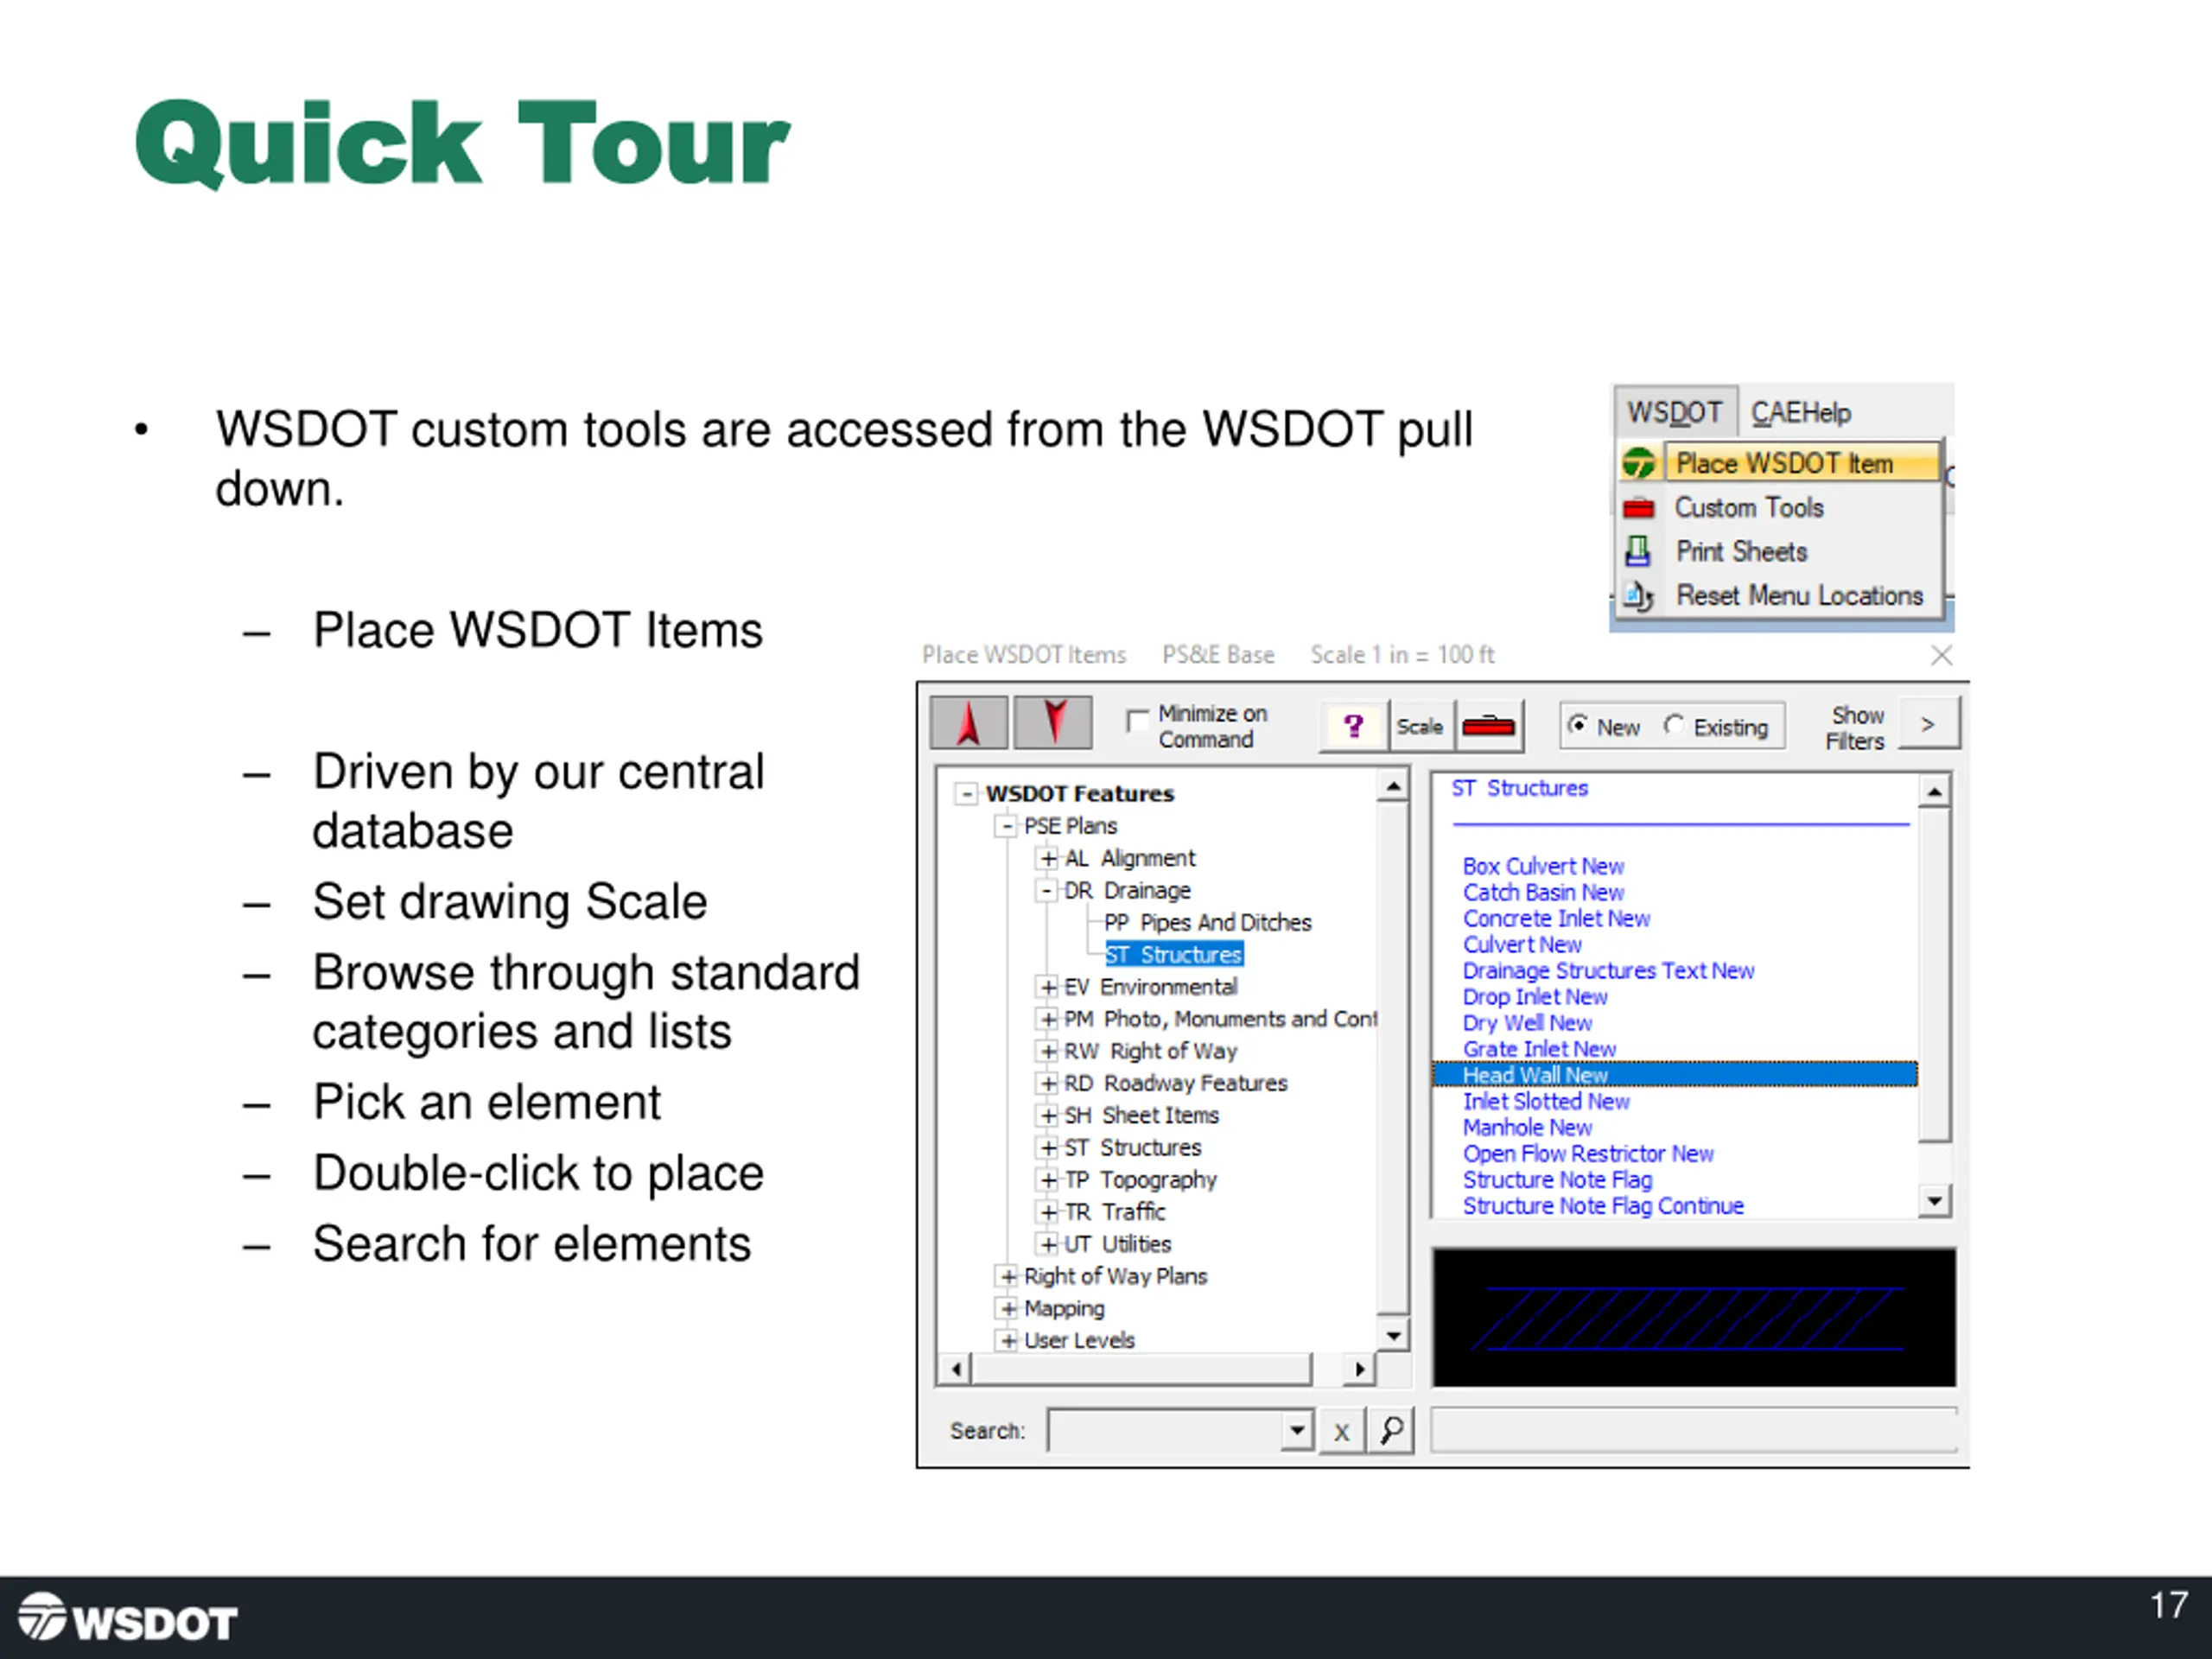Expand the Mapping node

click(1008, 1308)
